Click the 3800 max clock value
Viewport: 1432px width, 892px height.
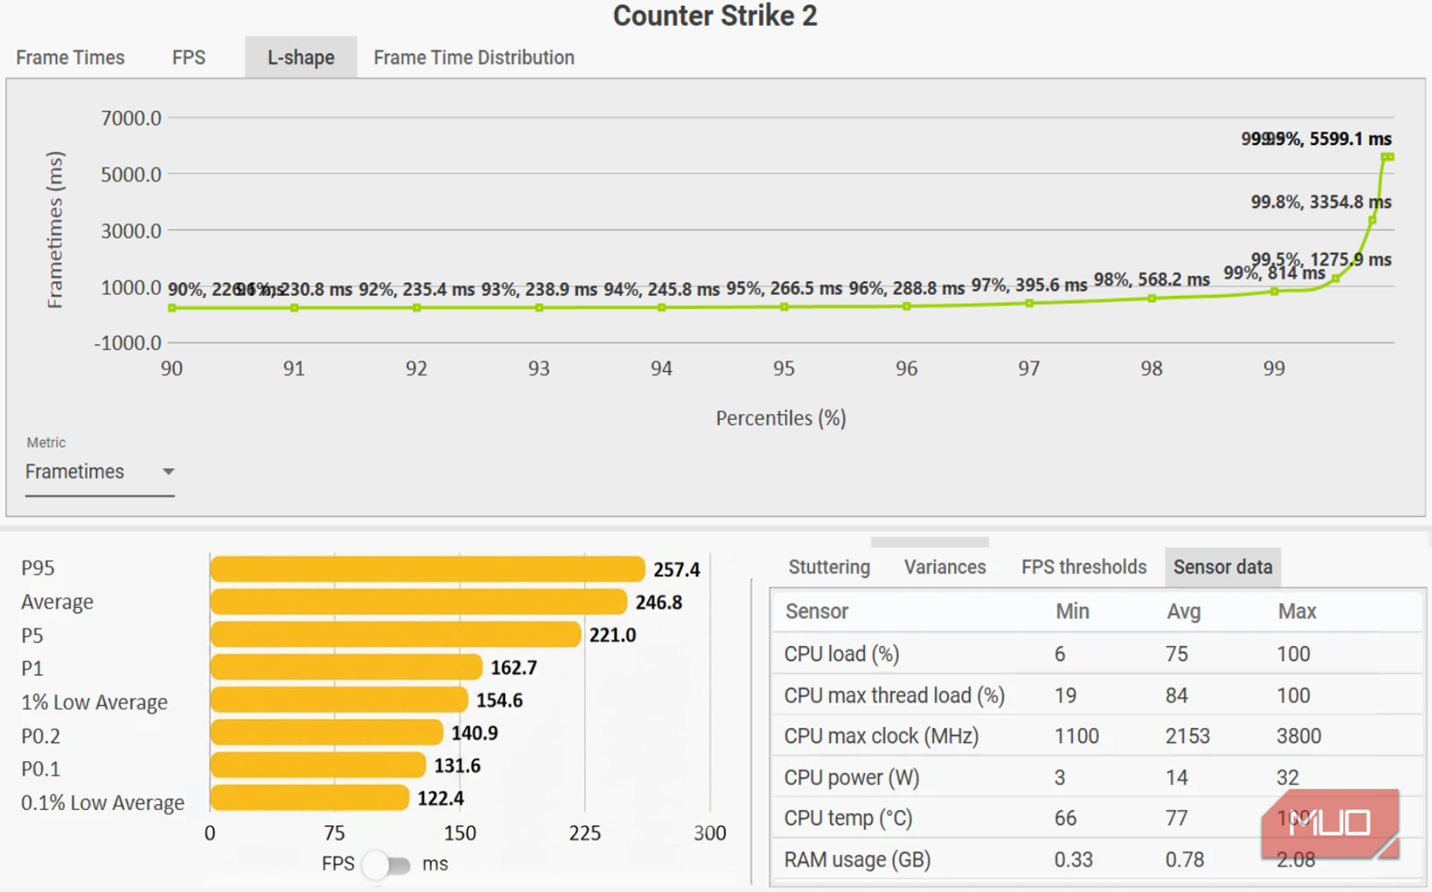point(1299,736)
